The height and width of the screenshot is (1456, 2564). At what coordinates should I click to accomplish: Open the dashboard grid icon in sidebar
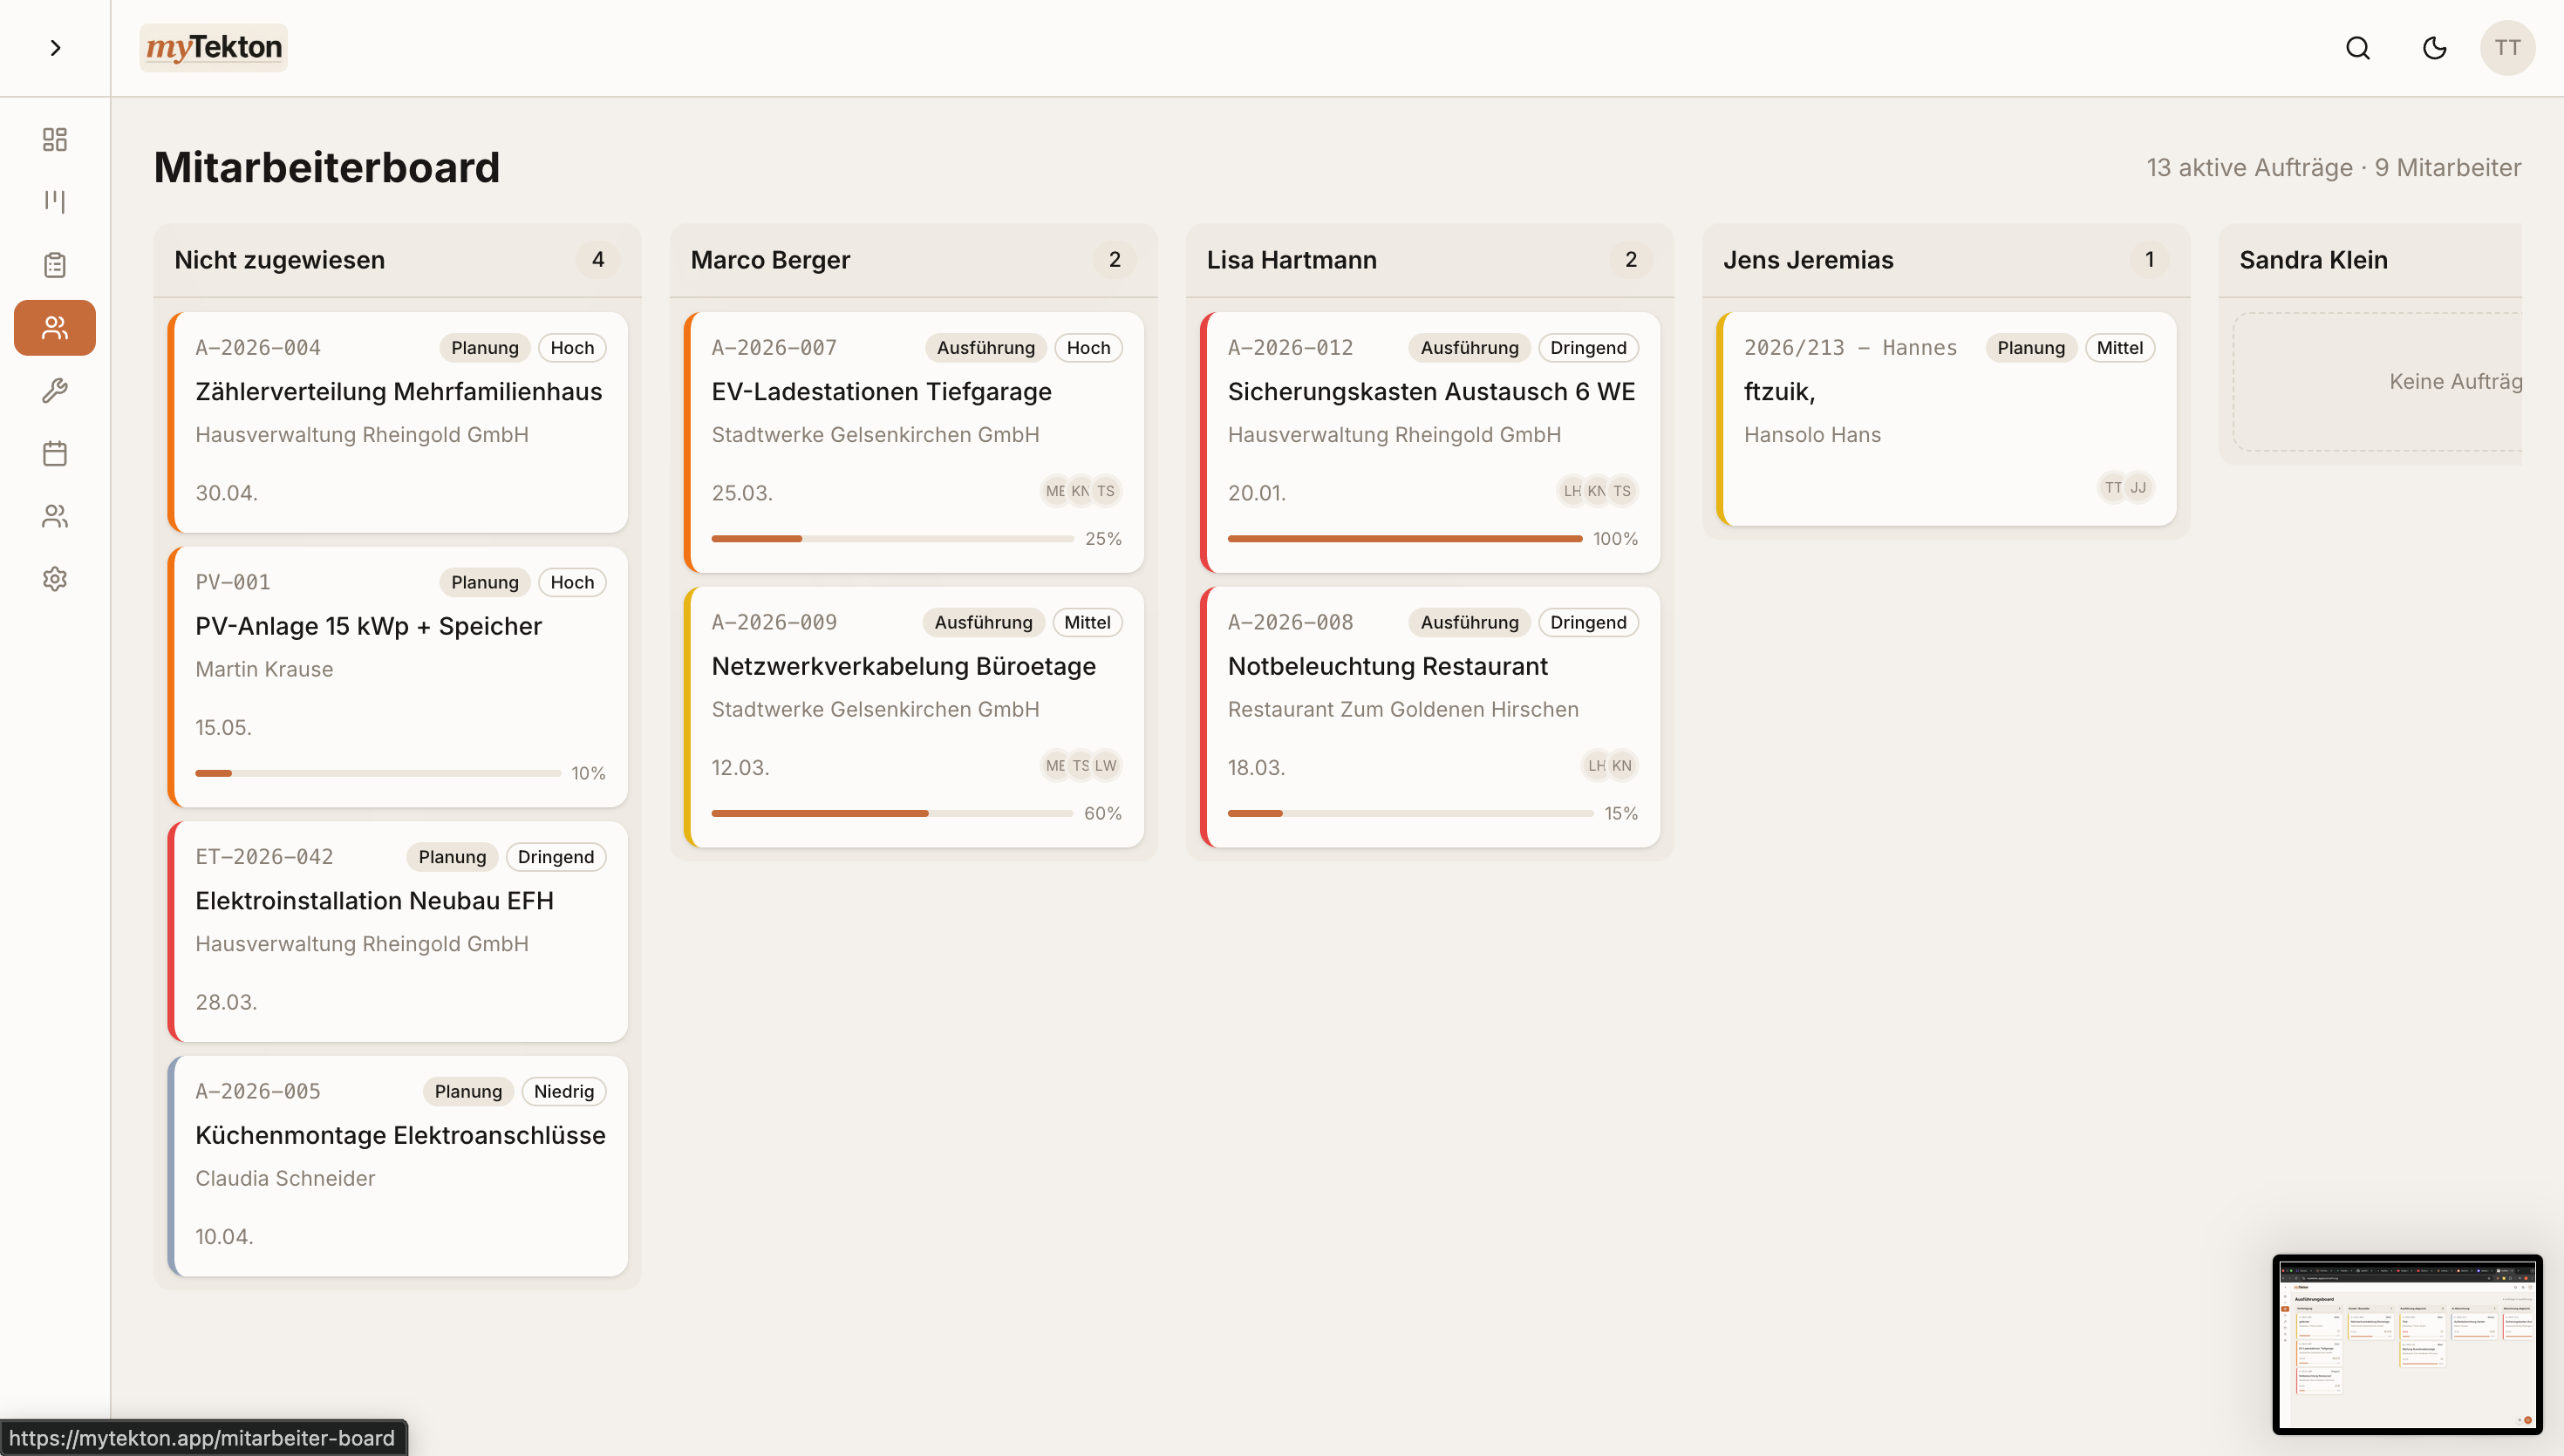click(x=55, y=139)
